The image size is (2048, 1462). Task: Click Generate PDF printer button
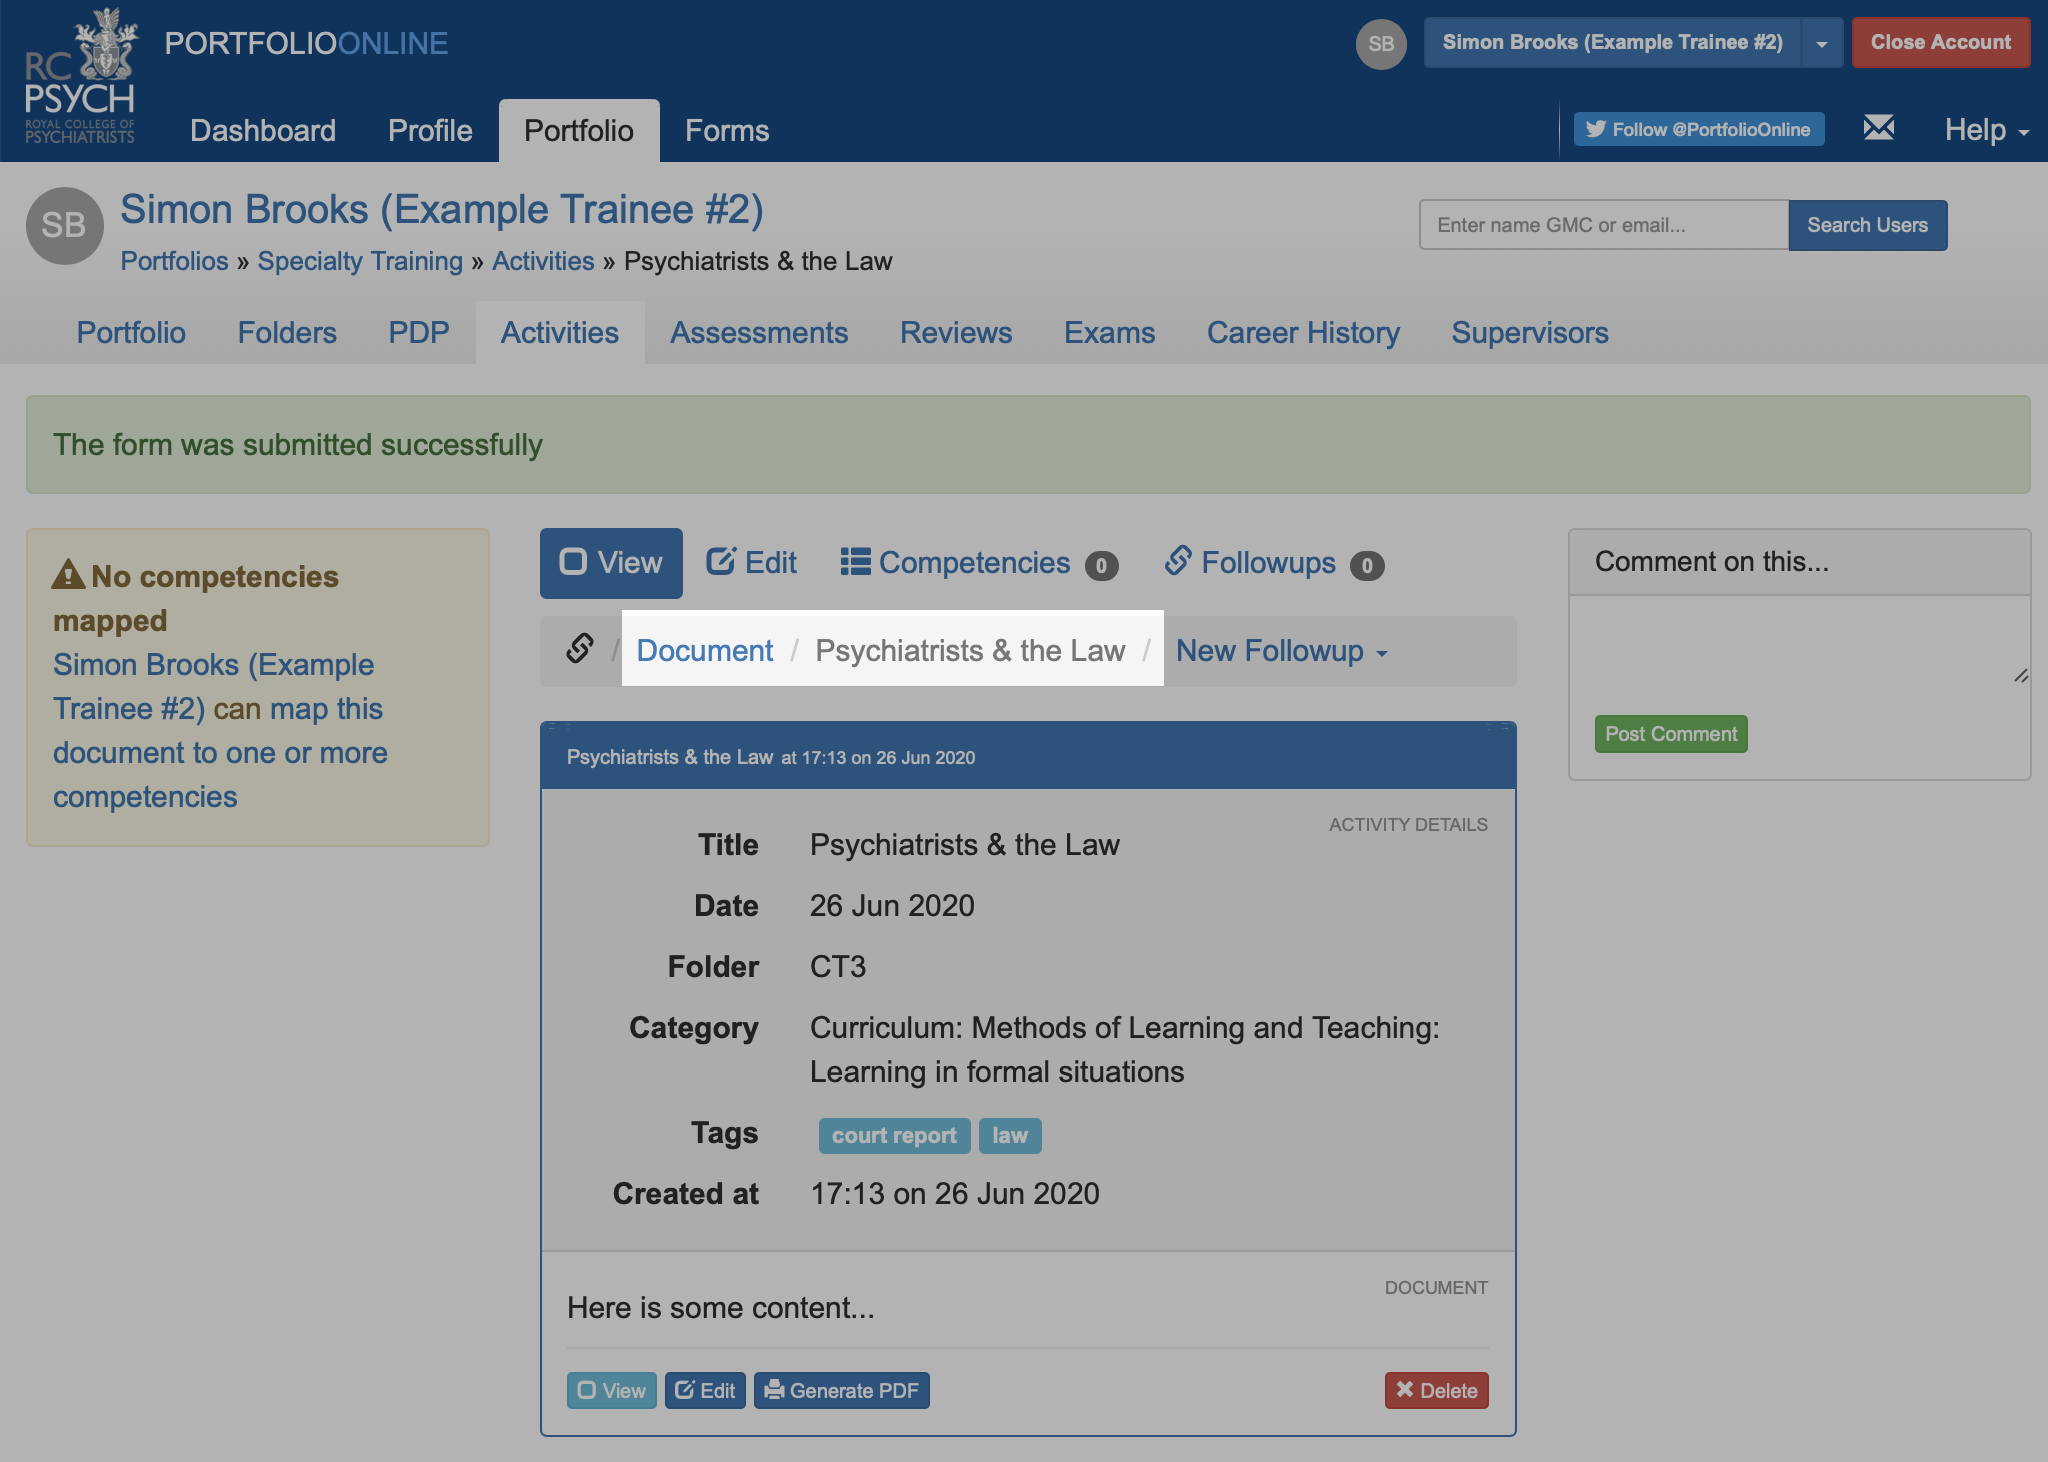pyautogui.click(x=841, y=1390)
